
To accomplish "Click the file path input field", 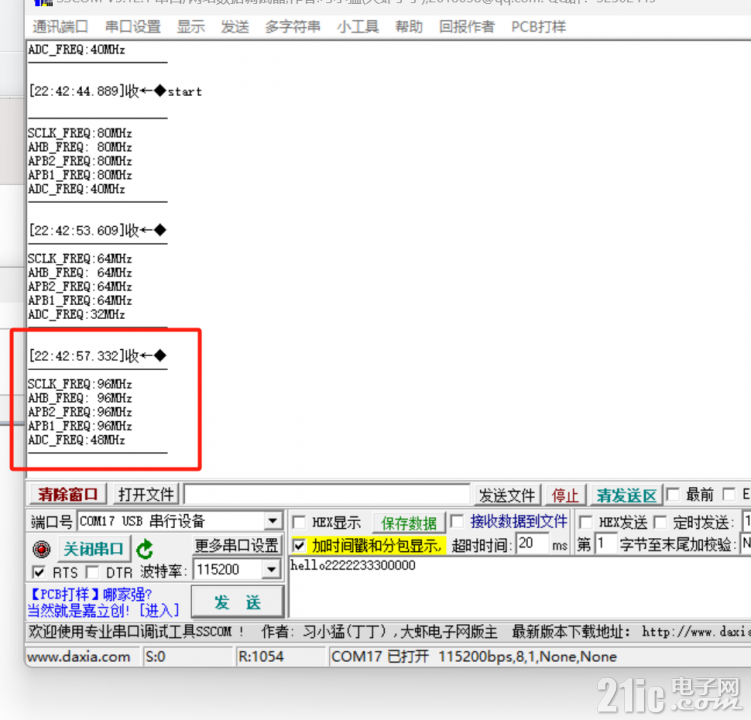I will [327, 494].
